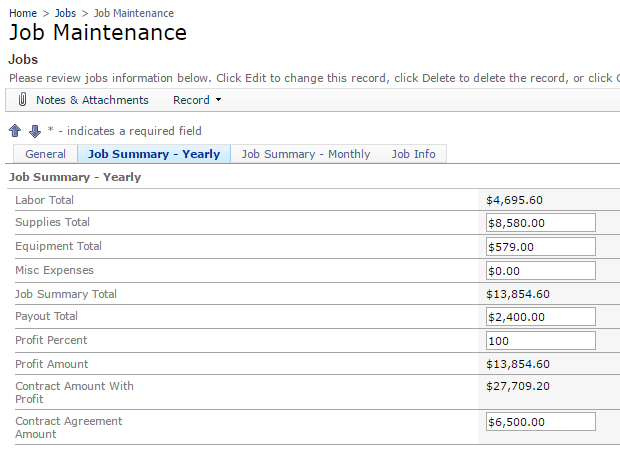
Task: Click the up arrow record icon
Action: click(15, 131)
